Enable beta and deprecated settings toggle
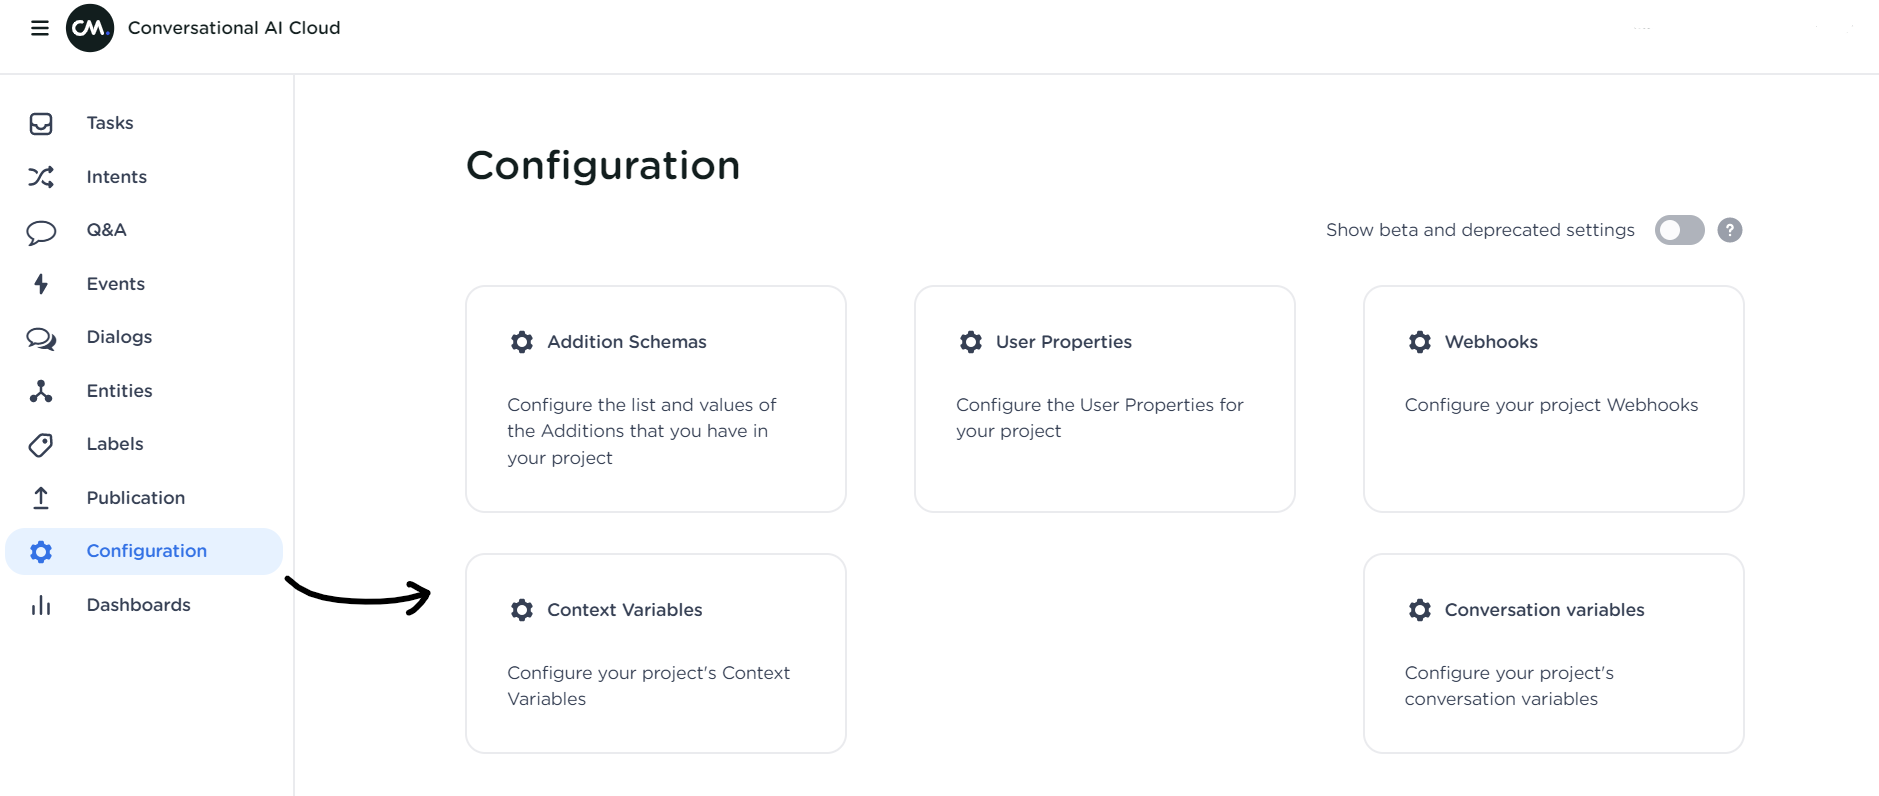This screenshot has width=1879, height=796. (x=1680, y=230)
